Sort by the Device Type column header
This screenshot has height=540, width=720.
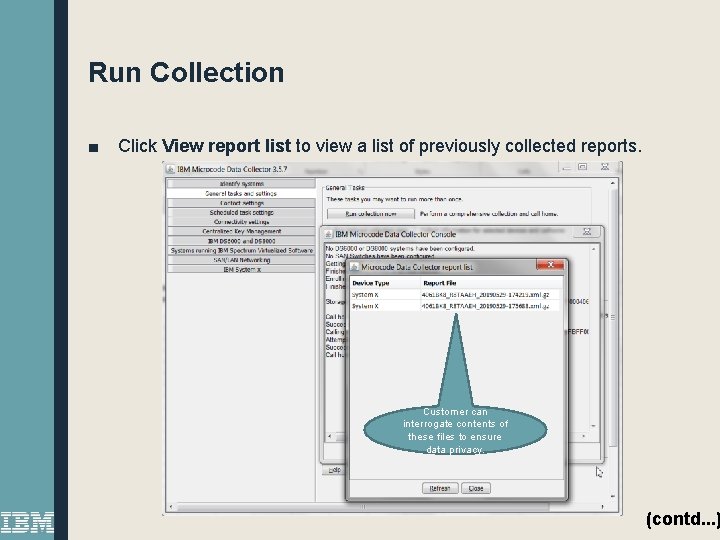[385, 283]
